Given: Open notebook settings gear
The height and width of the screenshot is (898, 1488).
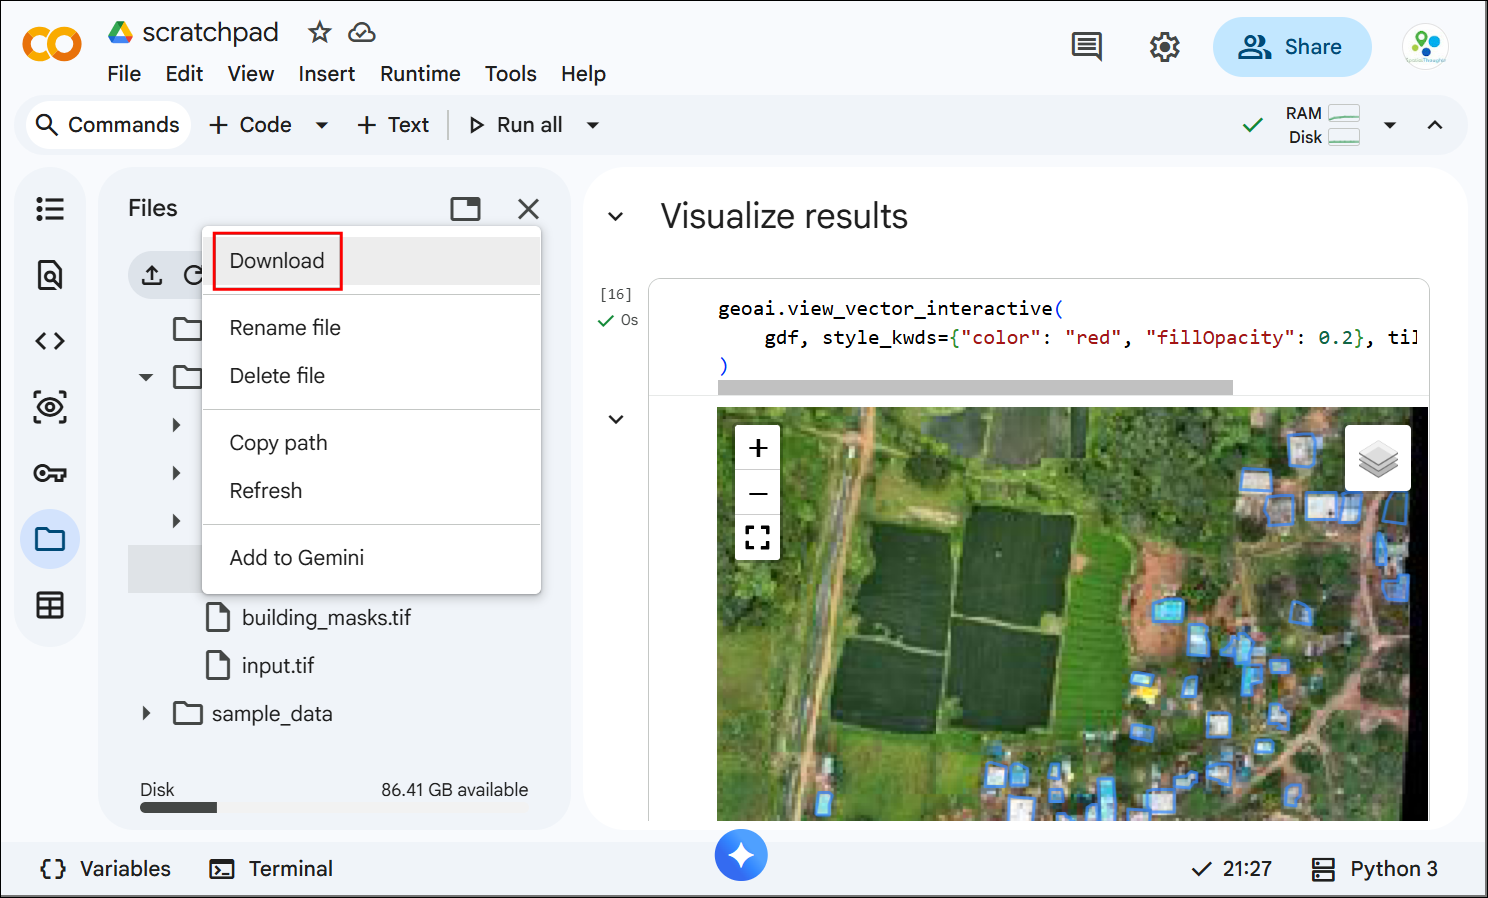Looking at the screenshot, I should (1164, 47).
